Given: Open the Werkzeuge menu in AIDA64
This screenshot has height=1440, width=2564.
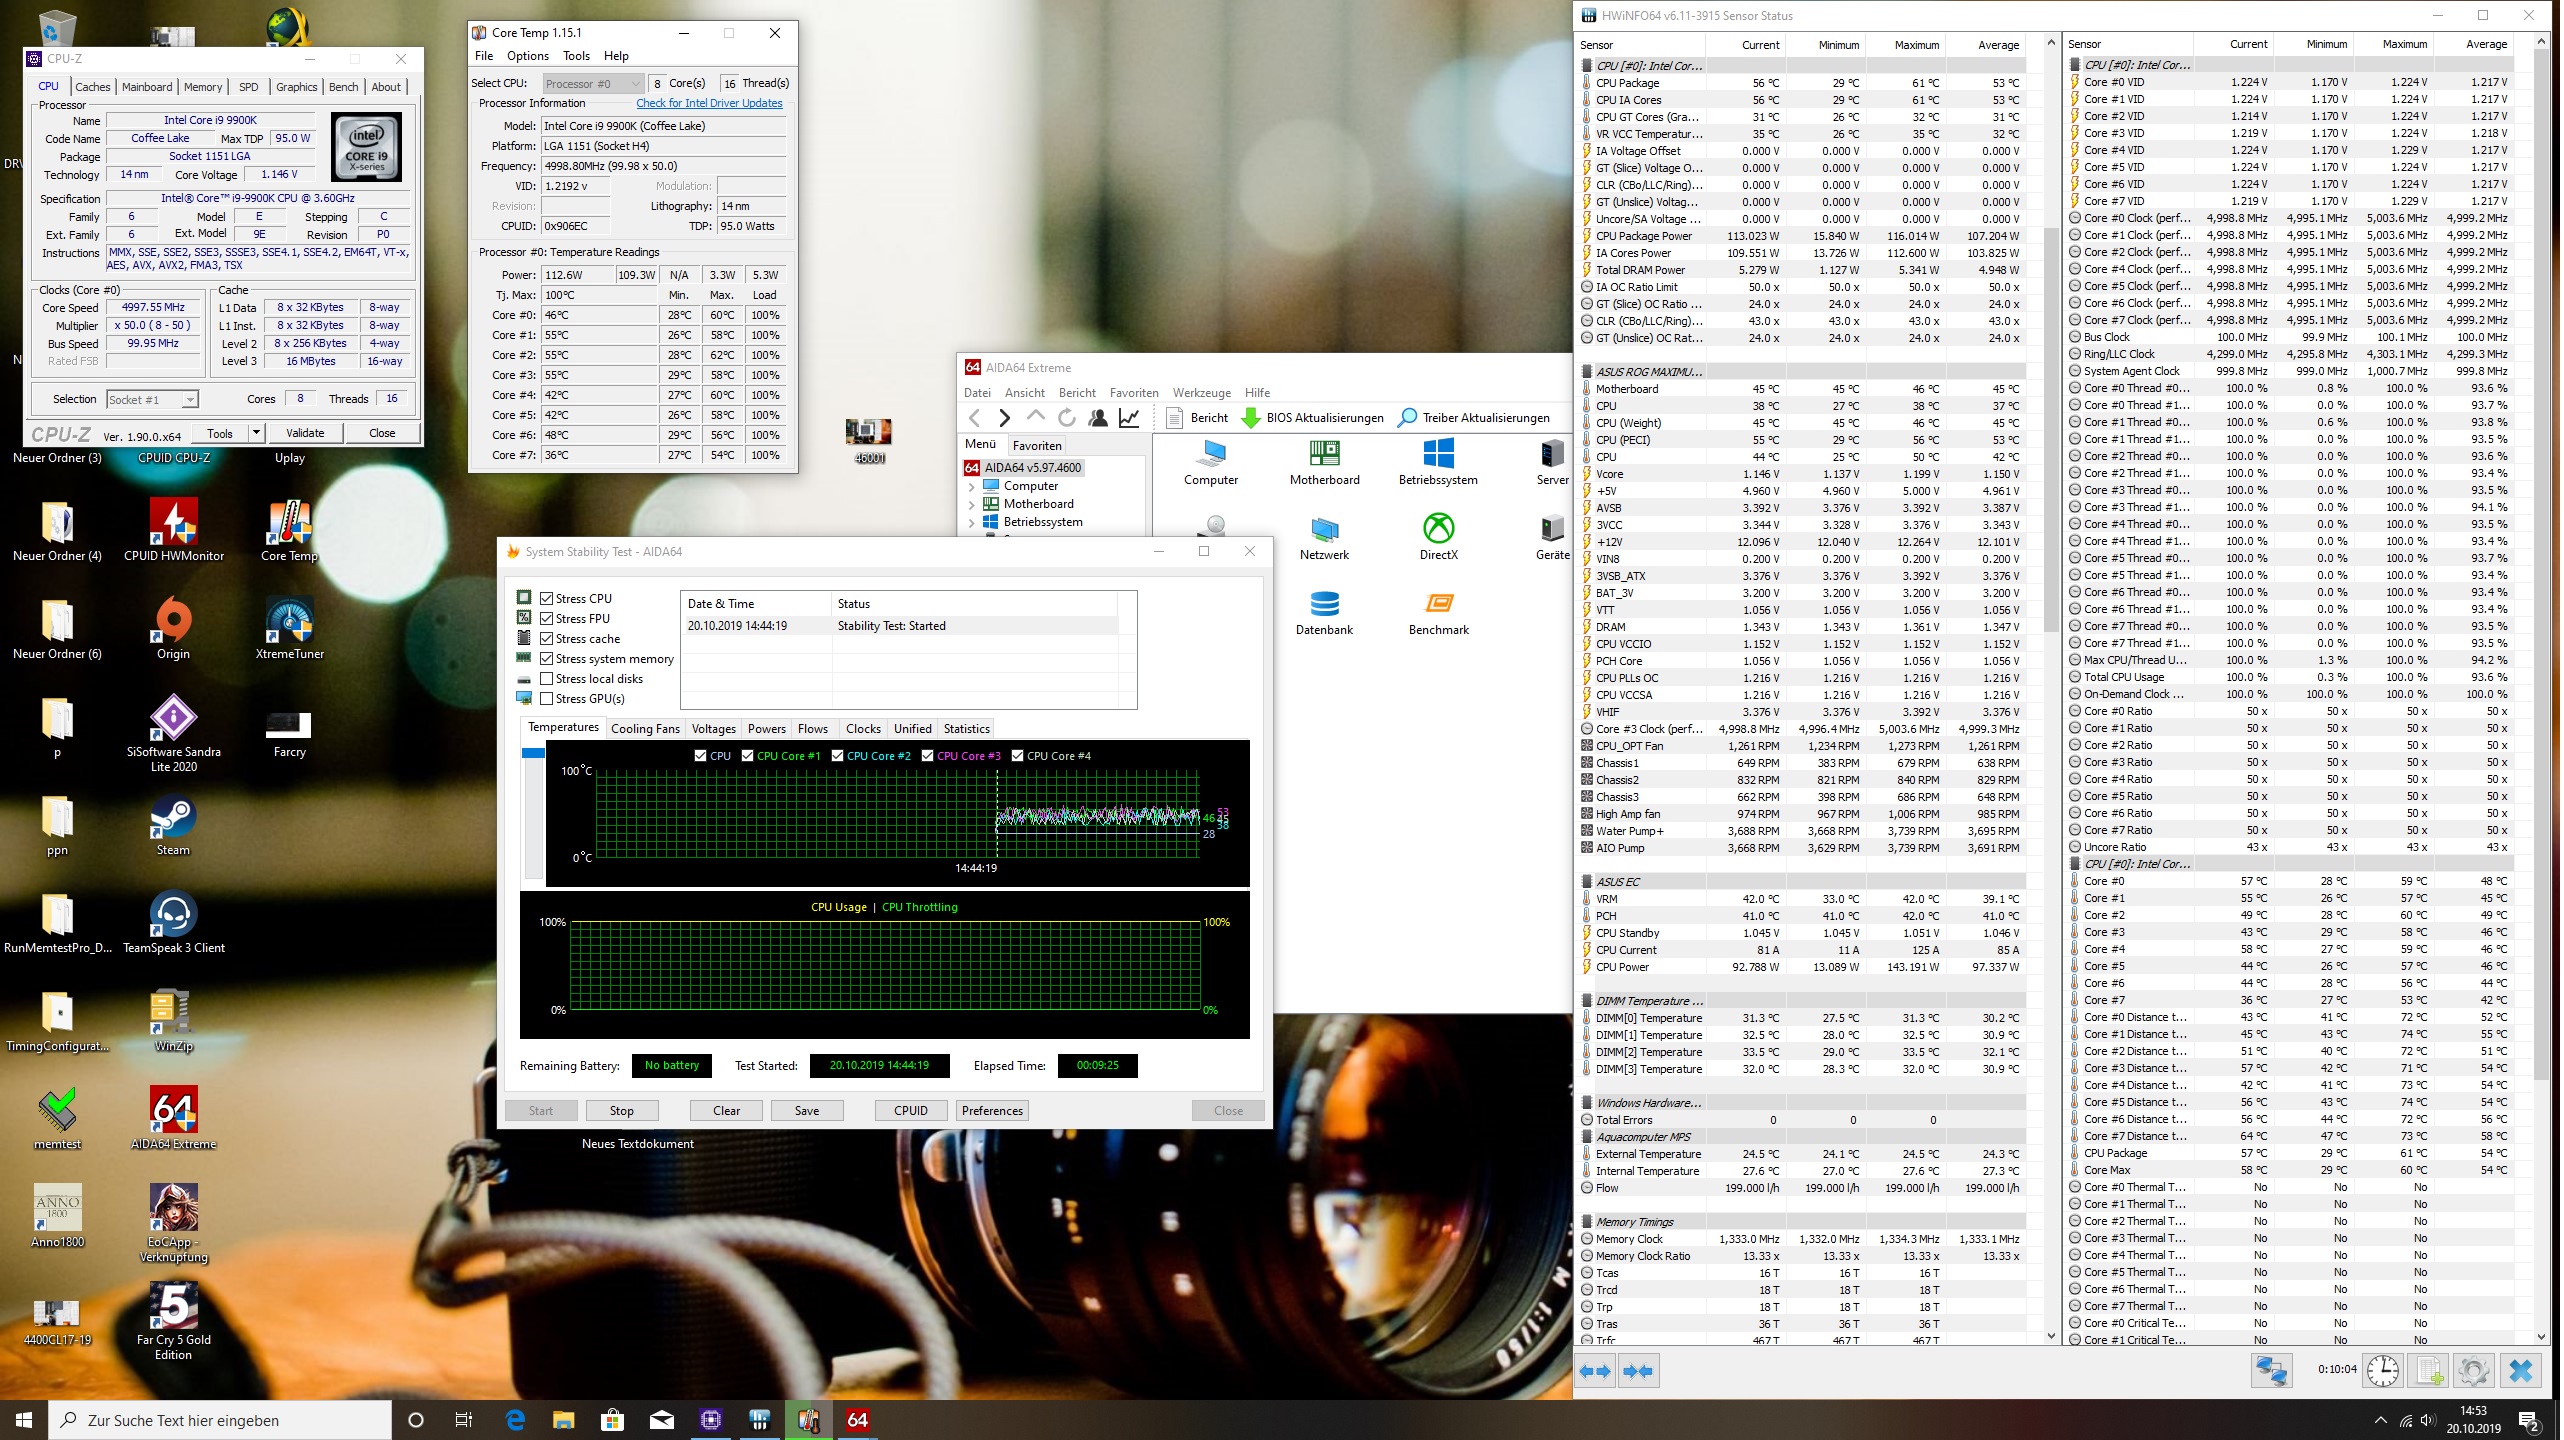Looking at the screenshot, I should point(1201,393).
